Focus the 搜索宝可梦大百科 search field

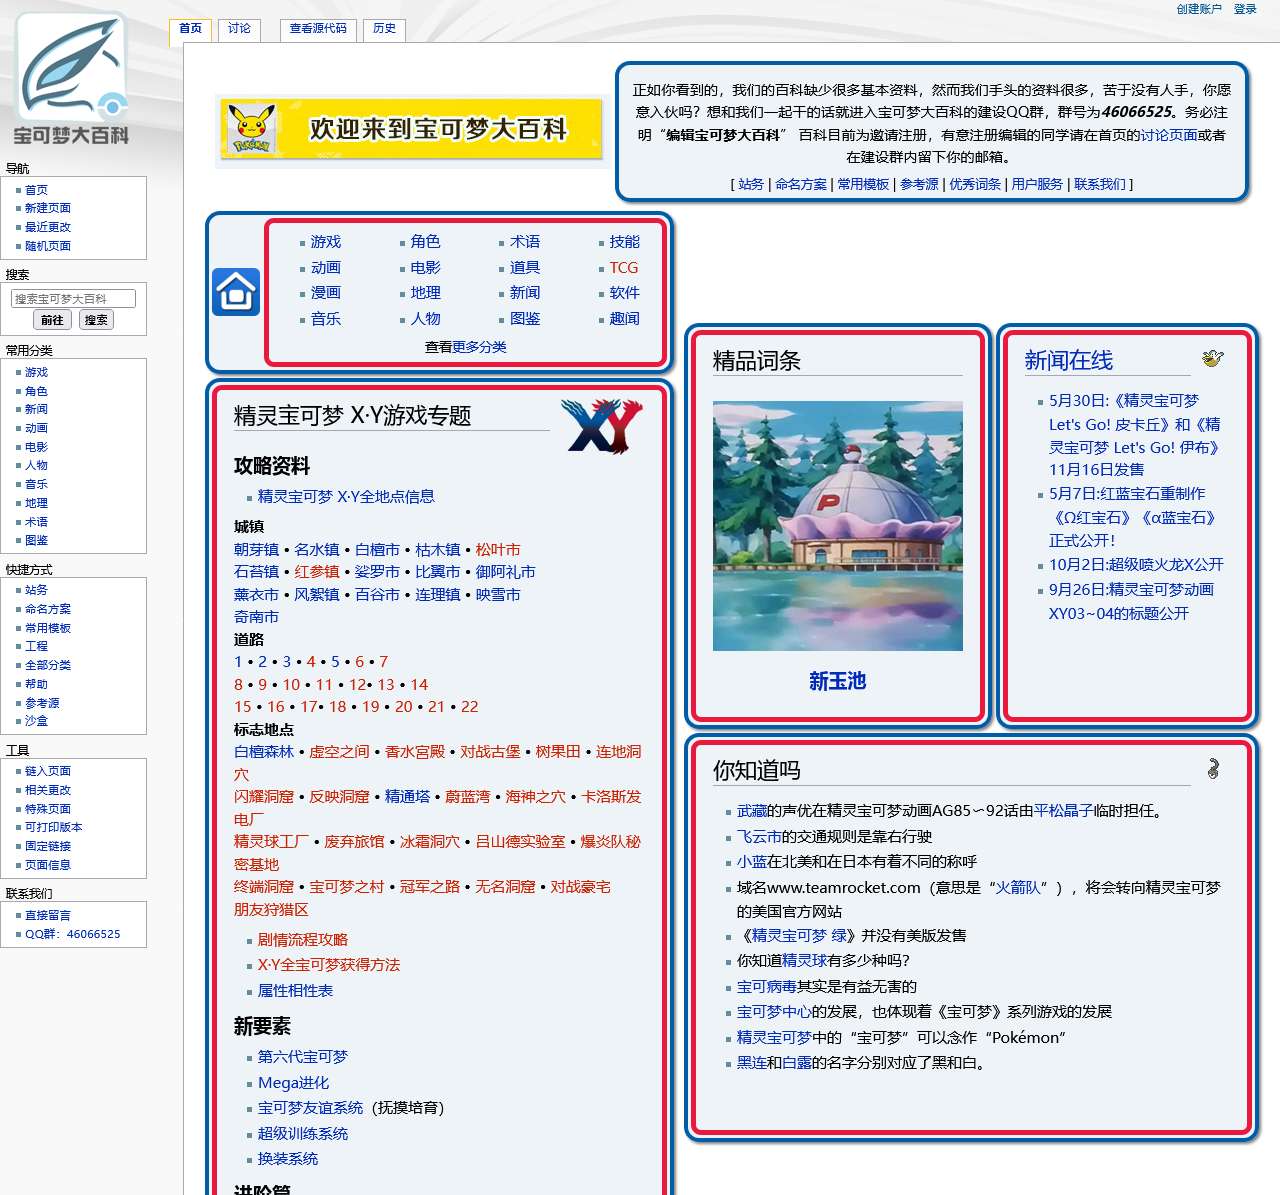pos(73,298)
